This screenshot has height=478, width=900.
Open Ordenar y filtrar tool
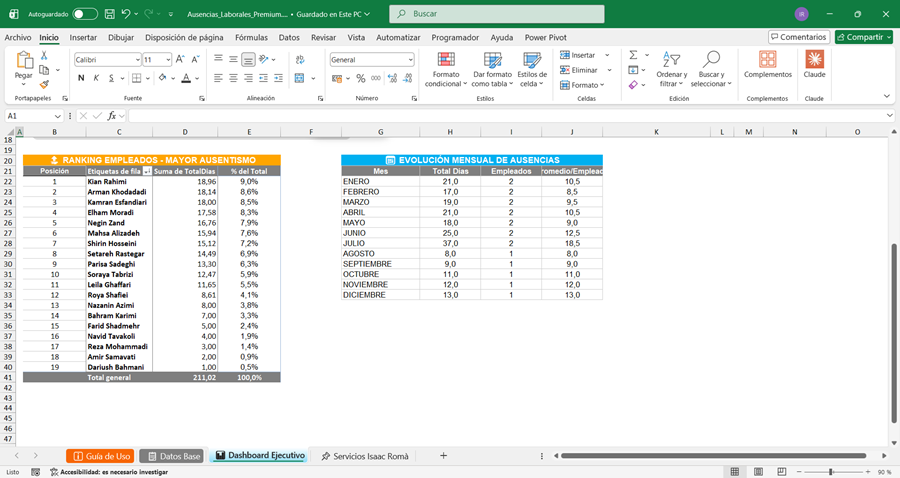pyautogui.click(x=671, y=69)
